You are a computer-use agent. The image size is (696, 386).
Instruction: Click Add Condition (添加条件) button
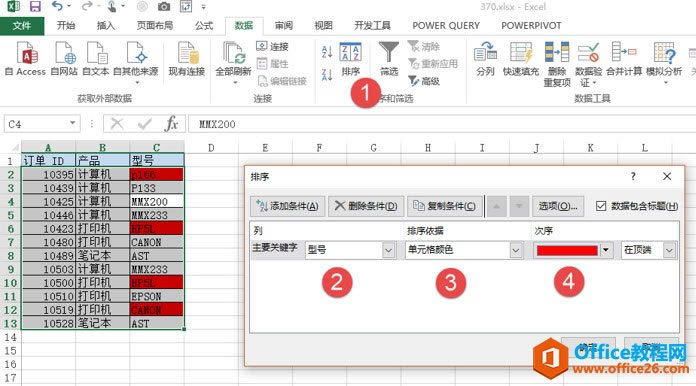(288, 206)
